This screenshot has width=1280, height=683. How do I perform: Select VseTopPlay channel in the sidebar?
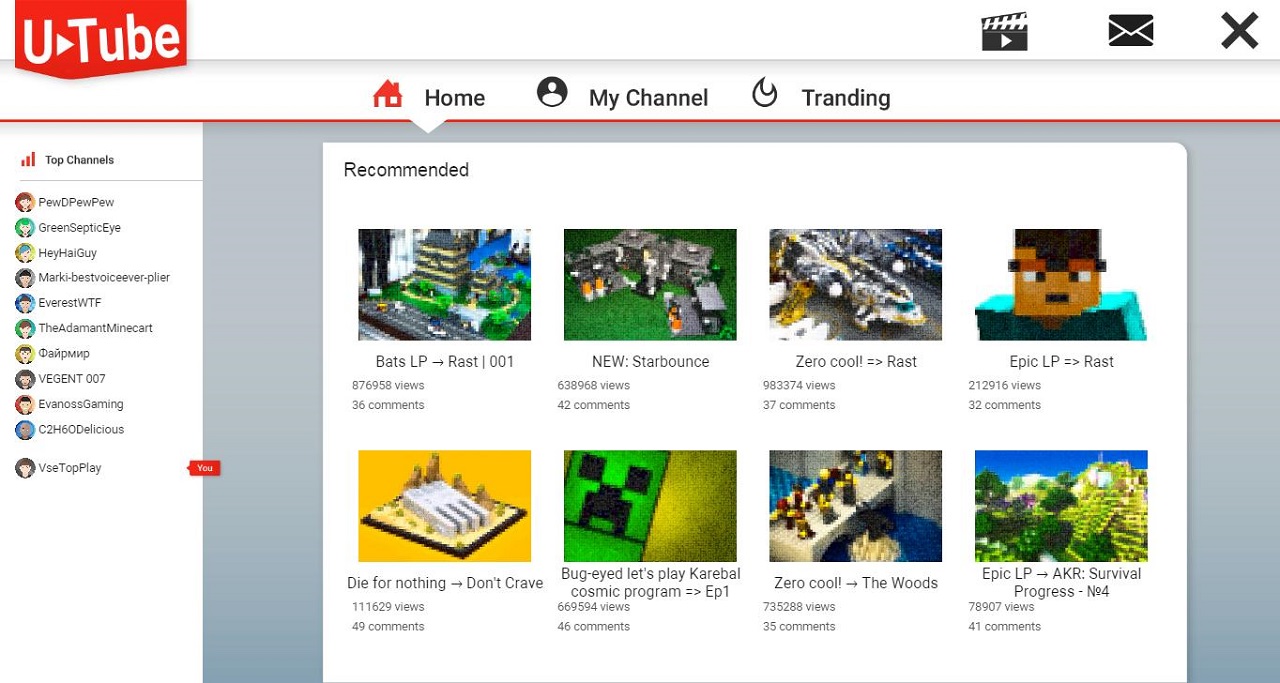pyautogui.click(x=69, y=468)
